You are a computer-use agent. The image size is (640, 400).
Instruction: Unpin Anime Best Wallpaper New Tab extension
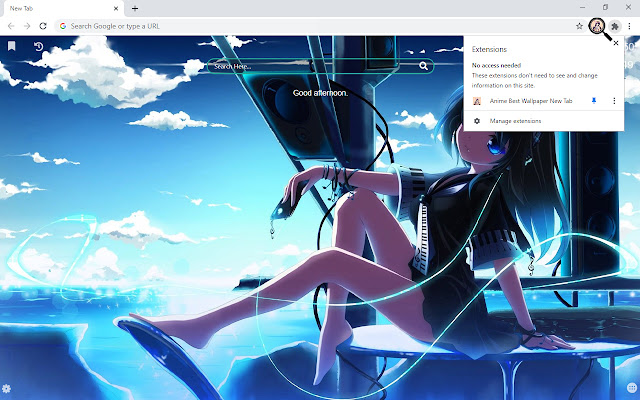pyautogui.click(x=594, y=100)
